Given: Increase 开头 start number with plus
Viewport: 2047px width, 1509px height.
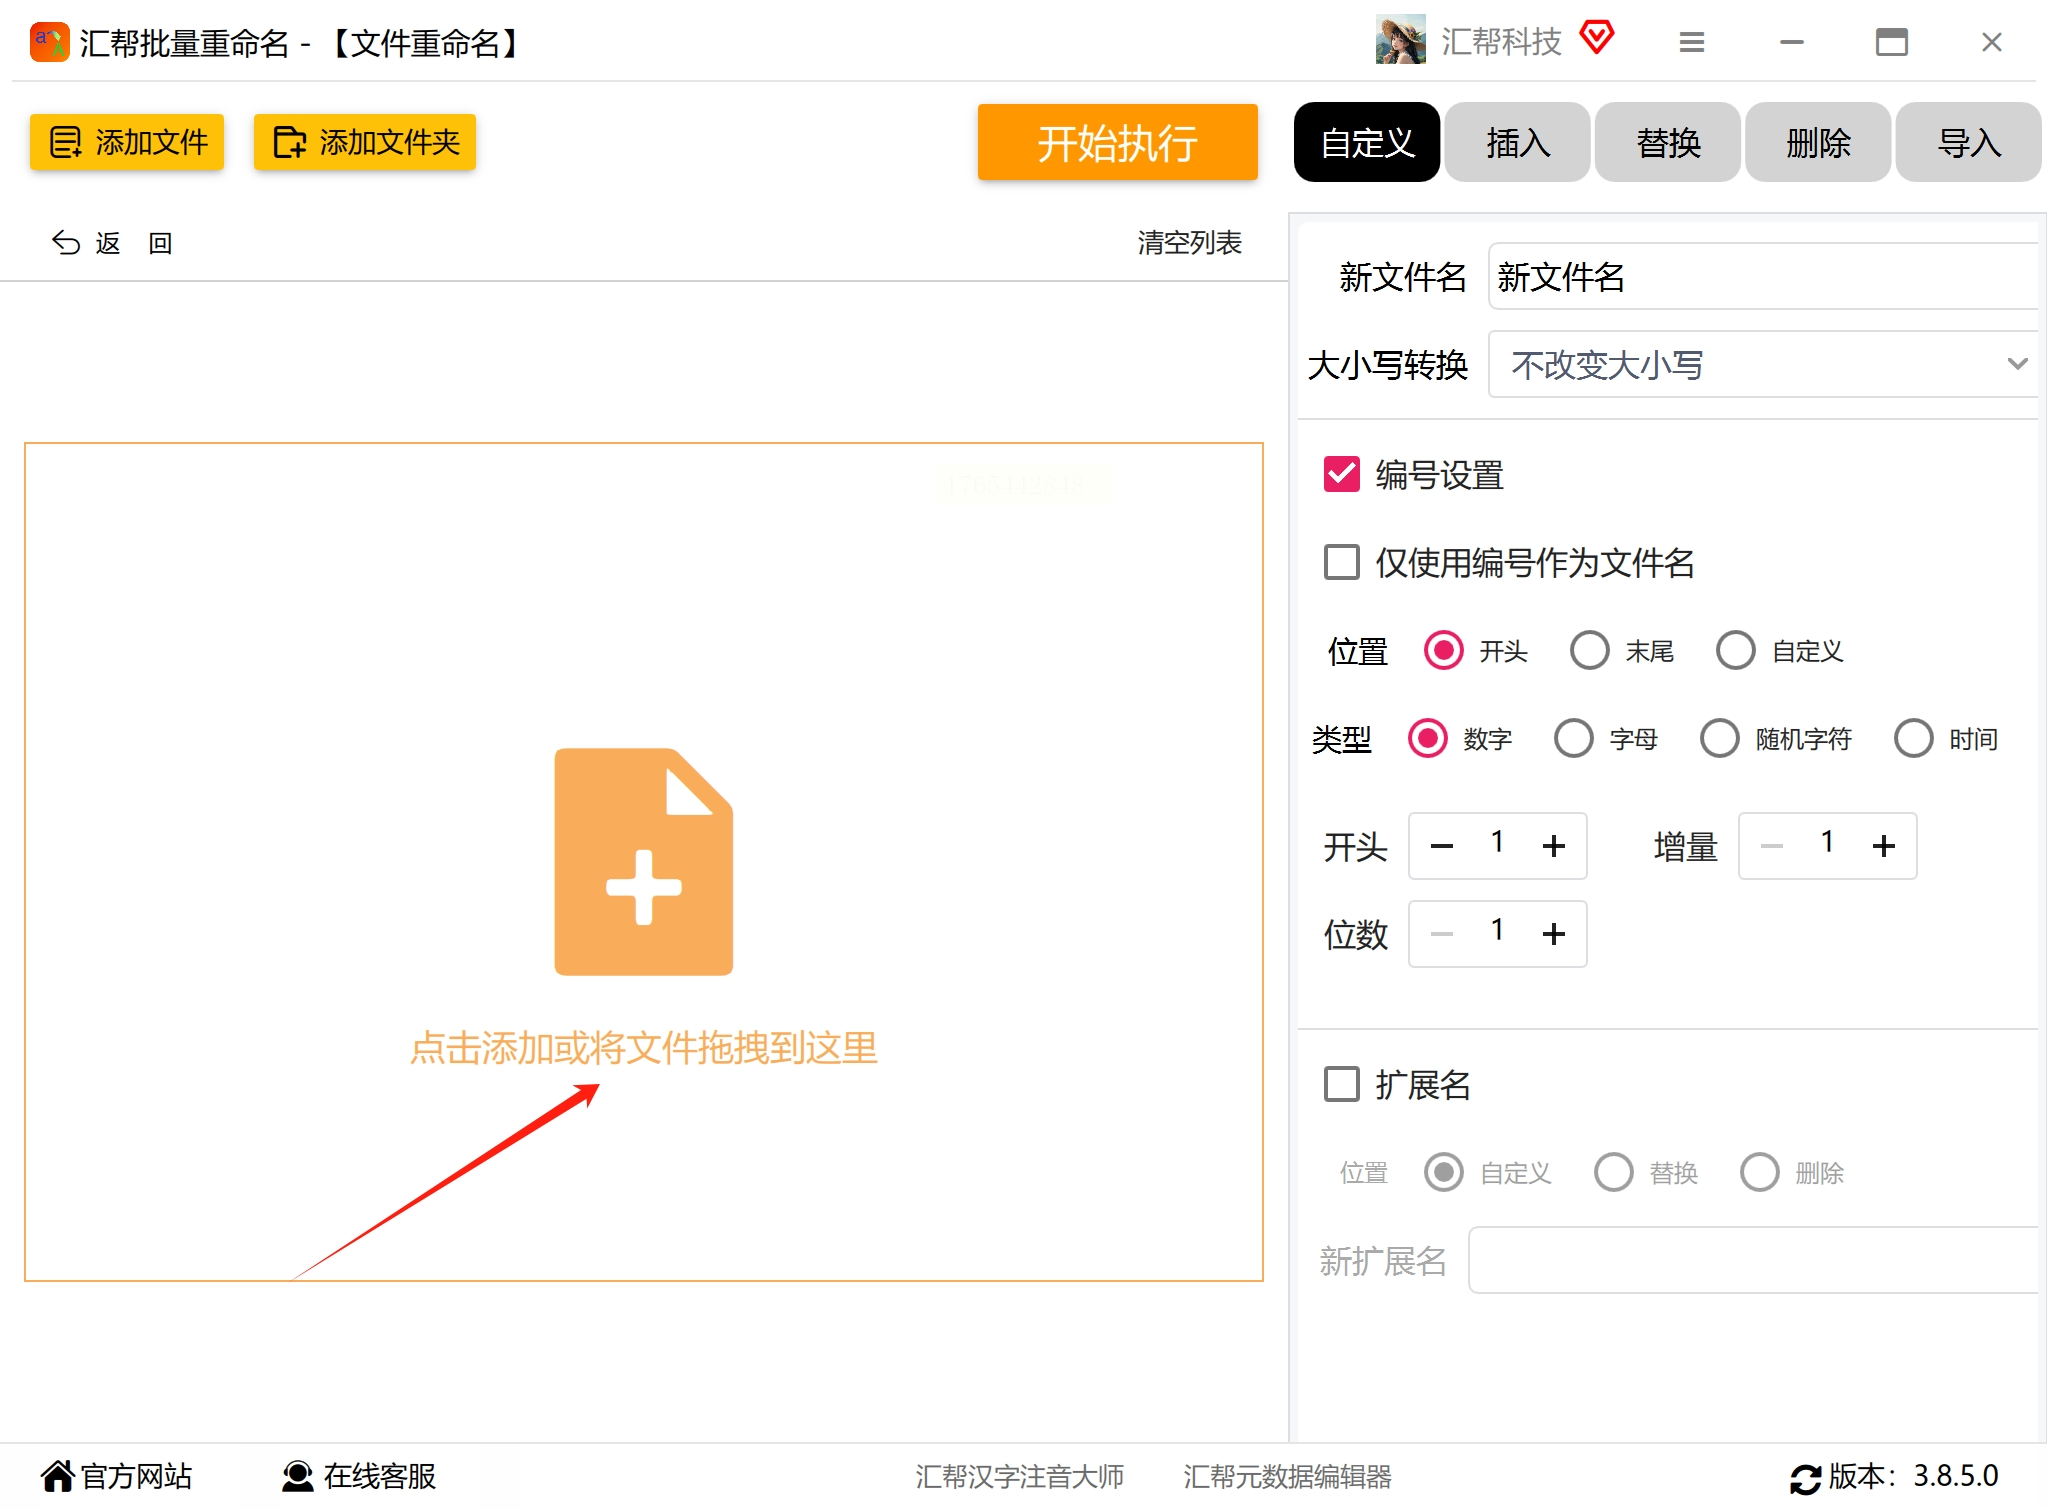Looking at the screenshot, I should (1553, 846).
